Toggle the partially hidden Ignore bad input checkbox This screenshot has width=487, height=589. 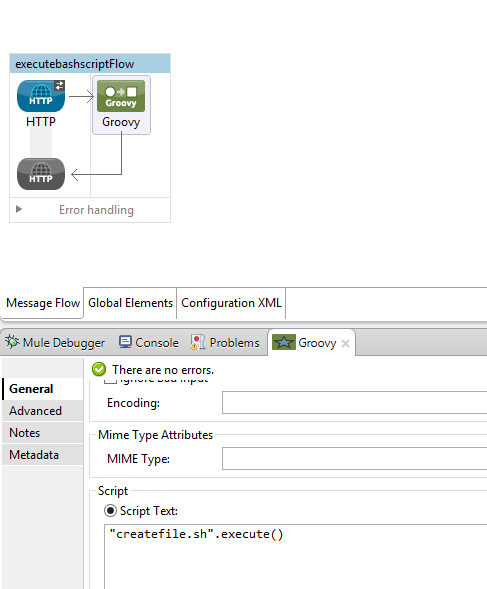[110, 381]
